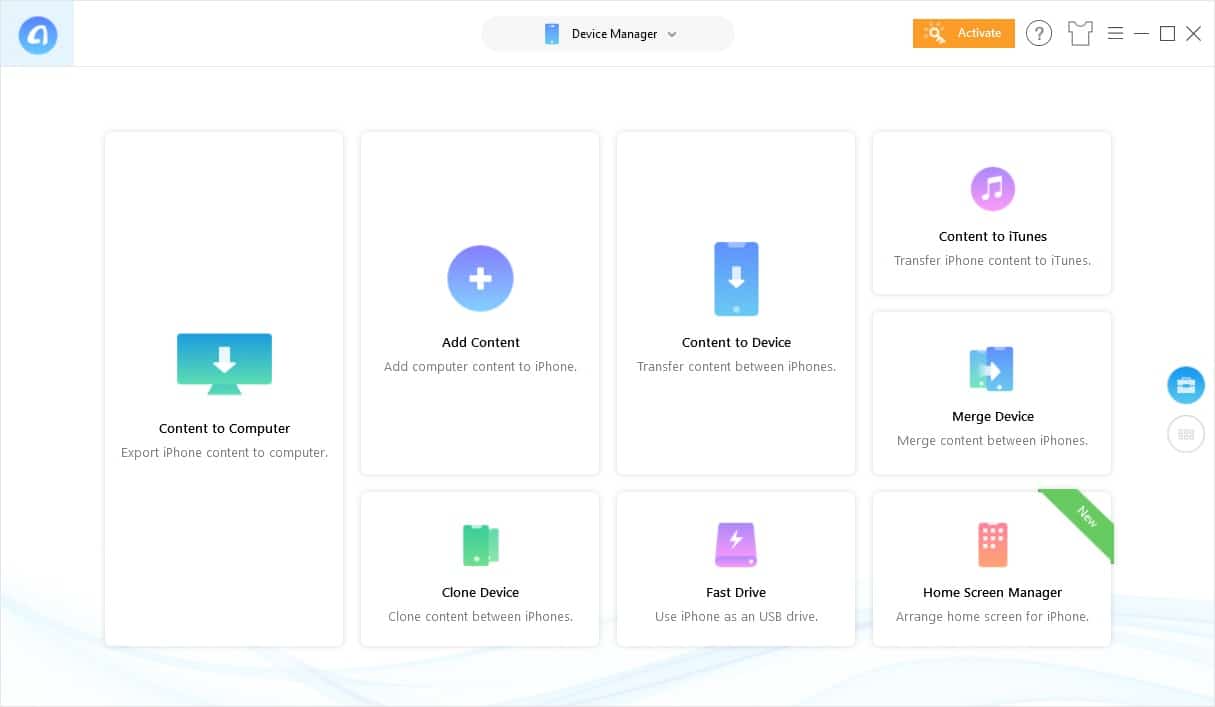Select the Add Content label

point(481,342)
